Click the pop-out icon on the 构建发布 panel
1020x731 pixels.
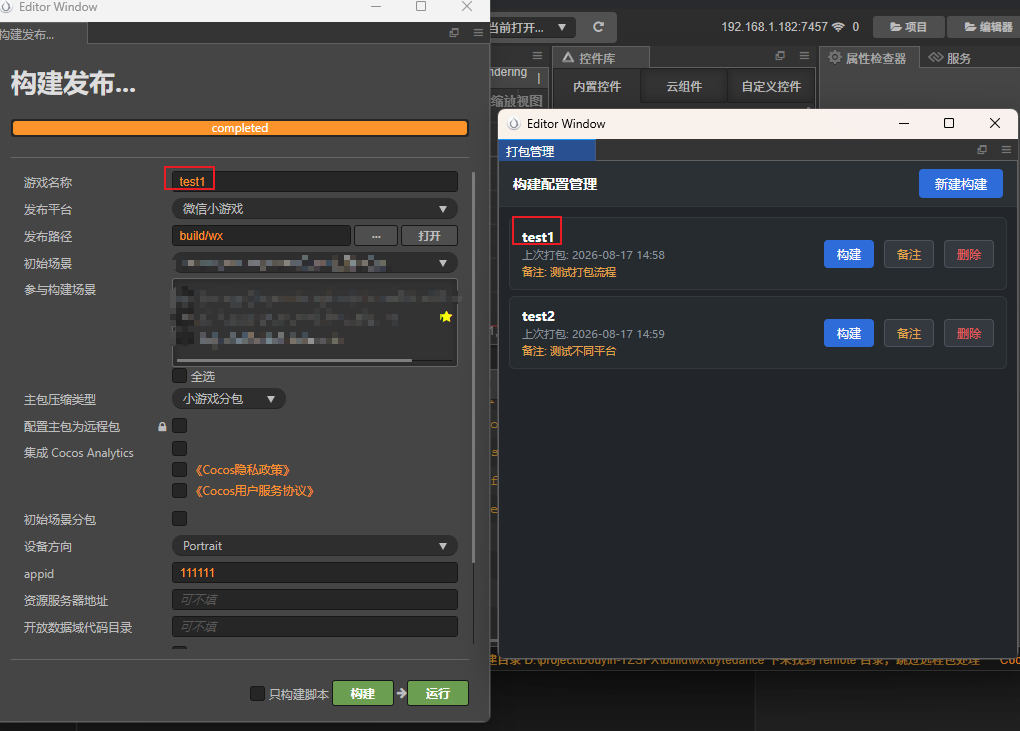(454, 33)
